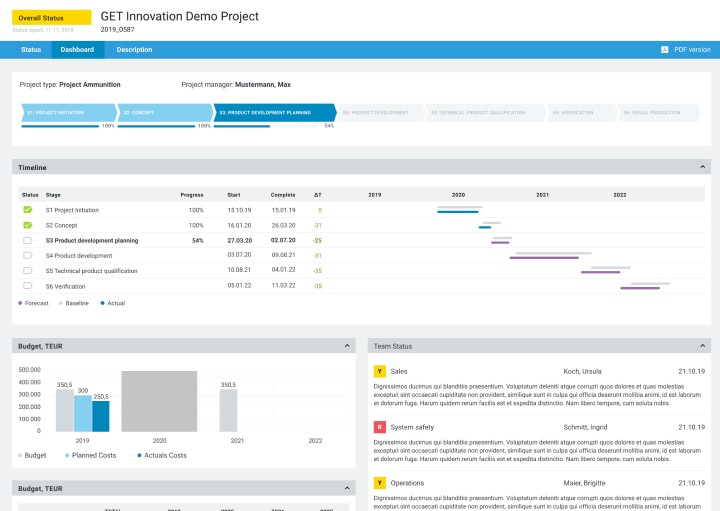Toggle the S2 Concept status checkbox
Screen dimensions: 720x511
pyautogui.click(x=28, y=225)
